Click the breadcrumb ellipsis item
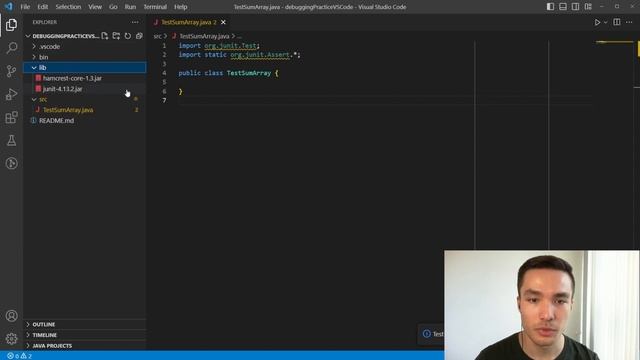 (239, 36)
